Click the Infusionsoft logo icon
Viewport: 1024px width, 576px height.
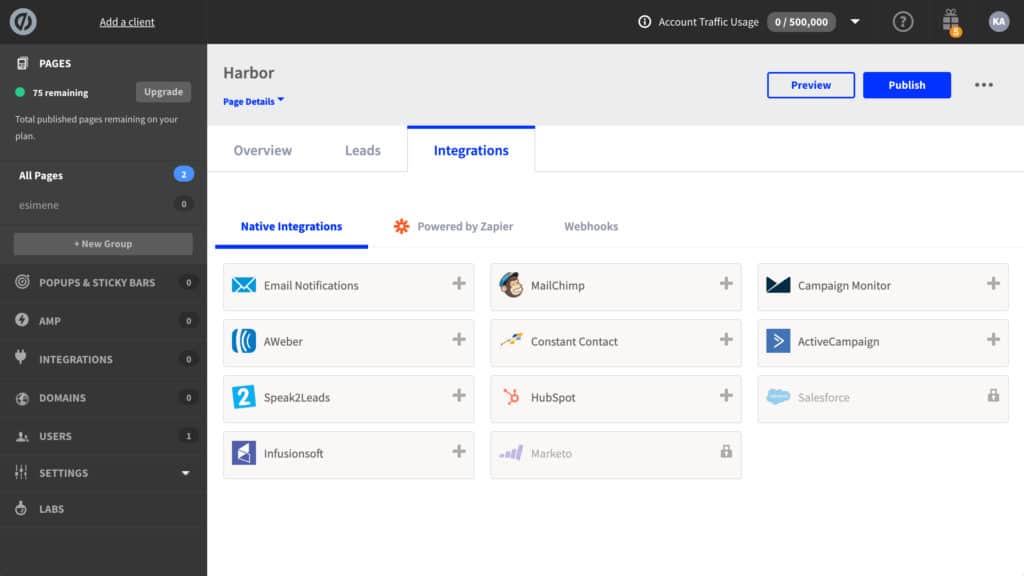[244, 453]
